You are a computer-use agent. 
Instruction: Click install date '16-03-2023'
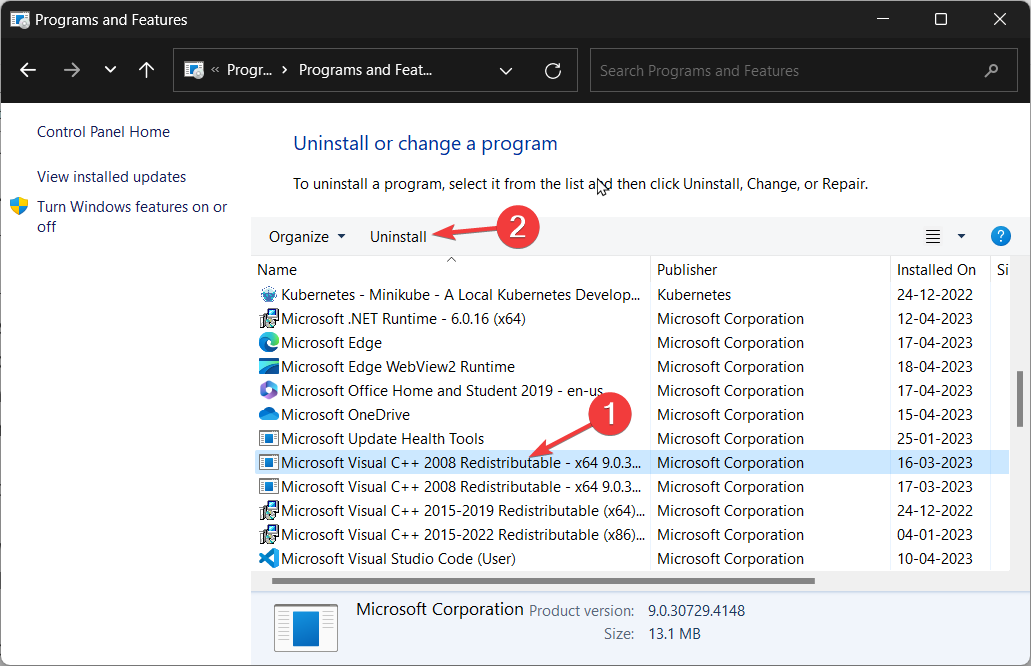934,463
